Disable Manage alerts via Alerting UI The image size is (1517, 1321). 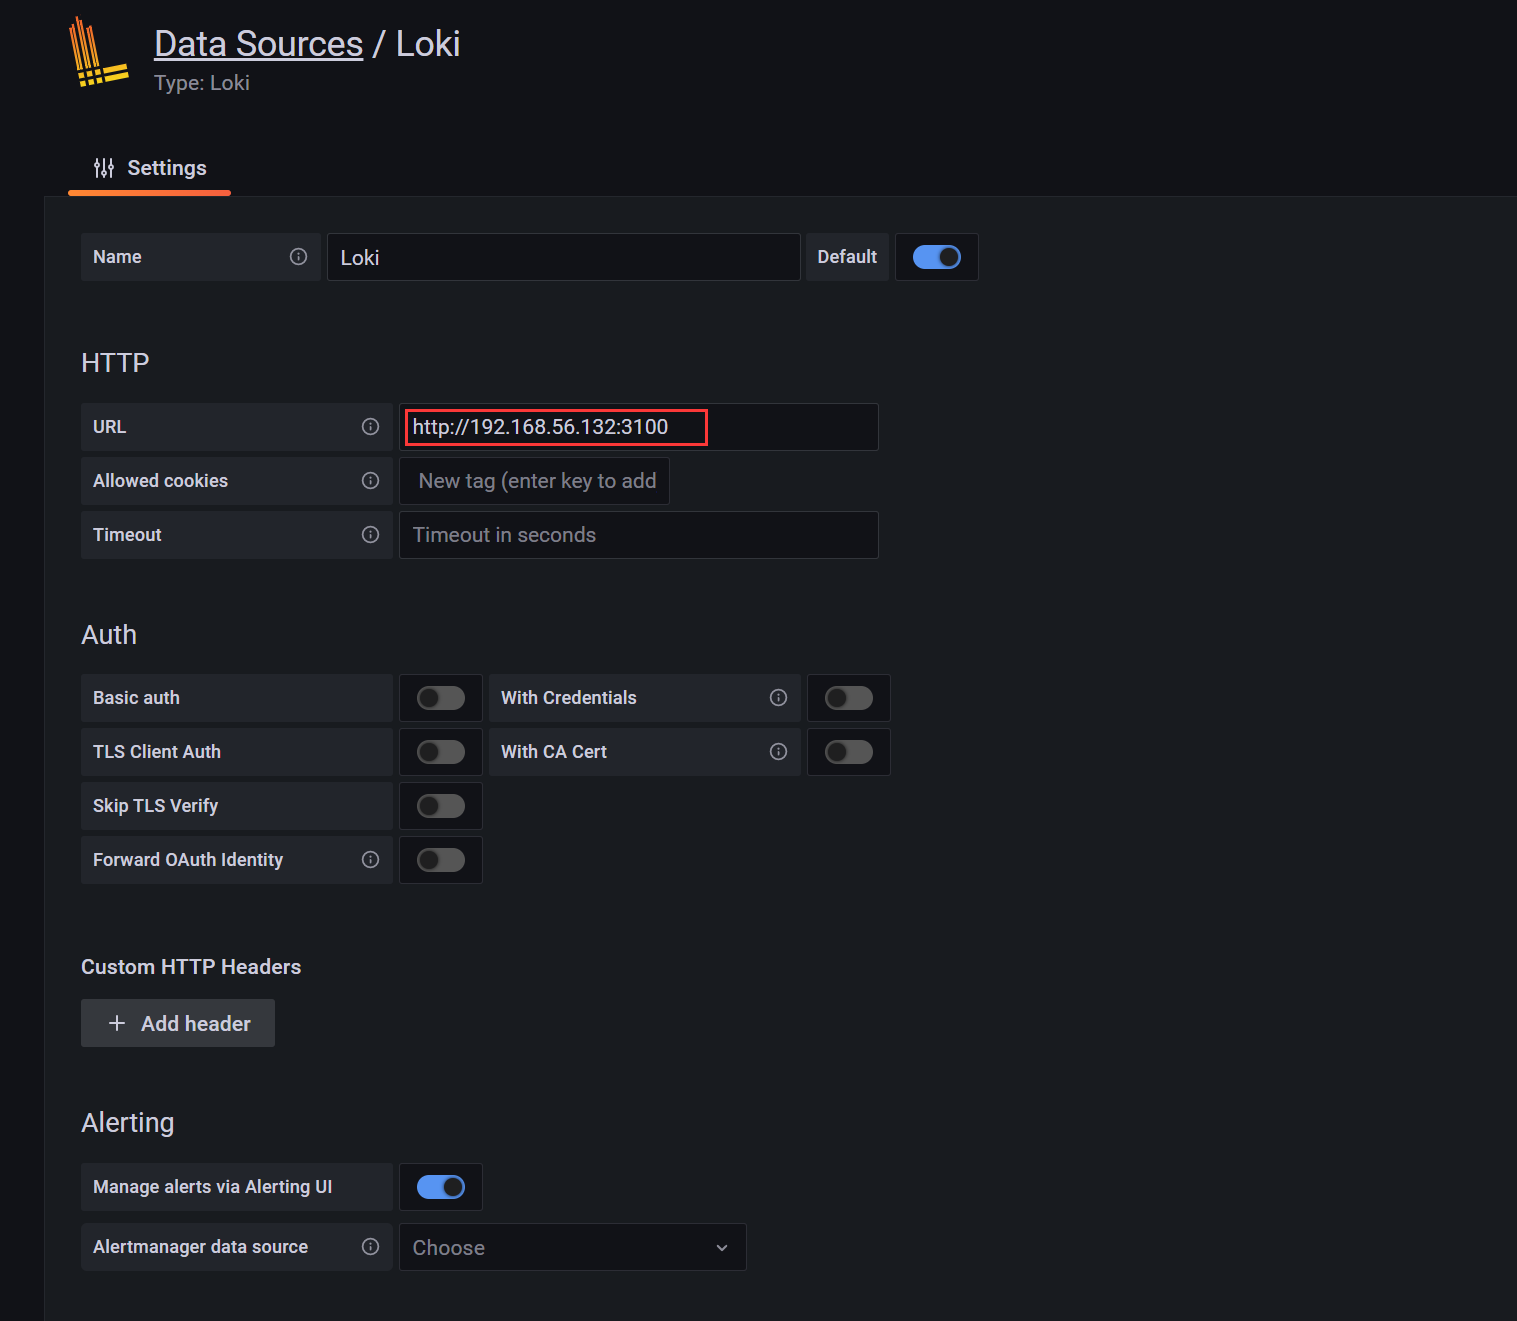tap(440, 1186)
